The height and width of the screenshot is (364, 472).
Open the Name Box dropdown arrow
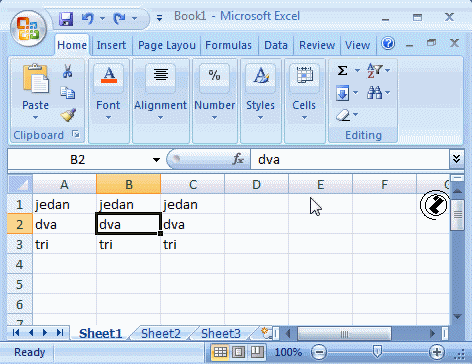(156, 160)
